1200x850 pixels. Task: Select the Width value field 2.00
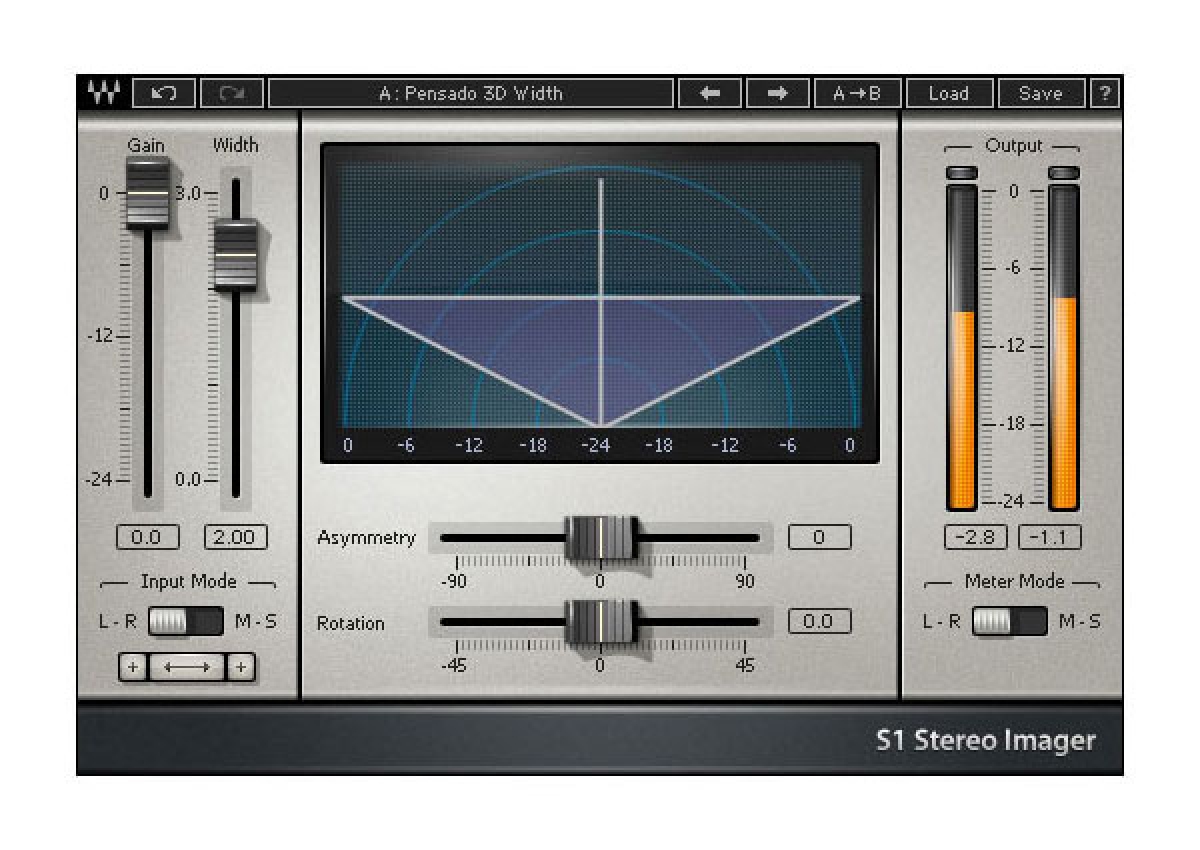tap(235, 537)
